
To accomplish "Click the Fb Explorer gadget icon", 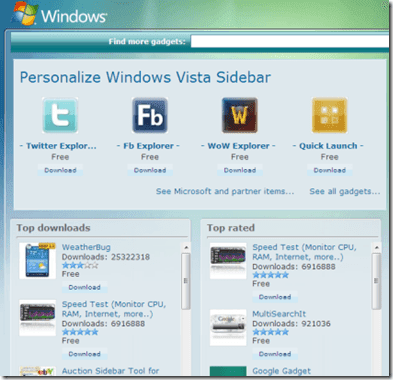I will 150,115.
